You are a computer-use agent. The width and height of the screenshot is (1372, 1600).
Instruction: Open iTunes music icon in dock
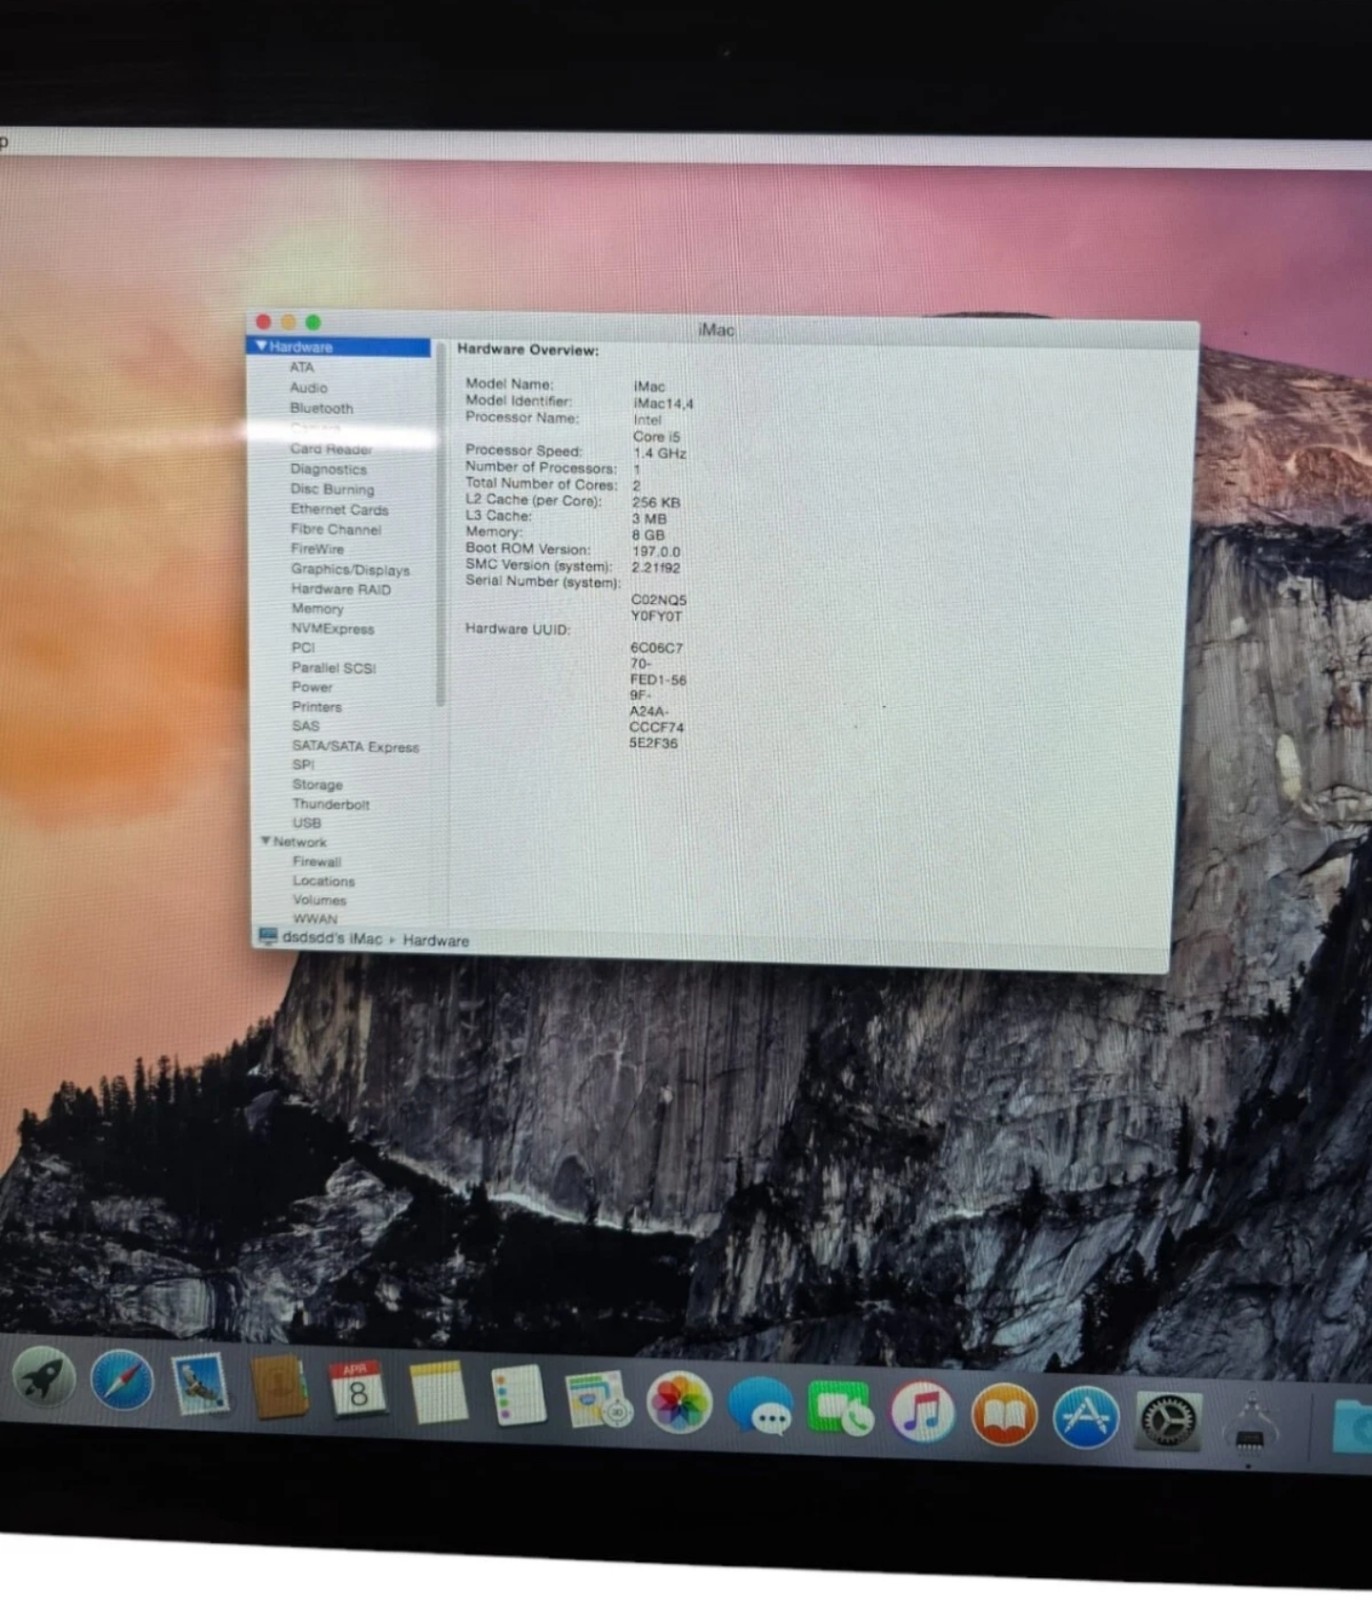pos(922,1412)
